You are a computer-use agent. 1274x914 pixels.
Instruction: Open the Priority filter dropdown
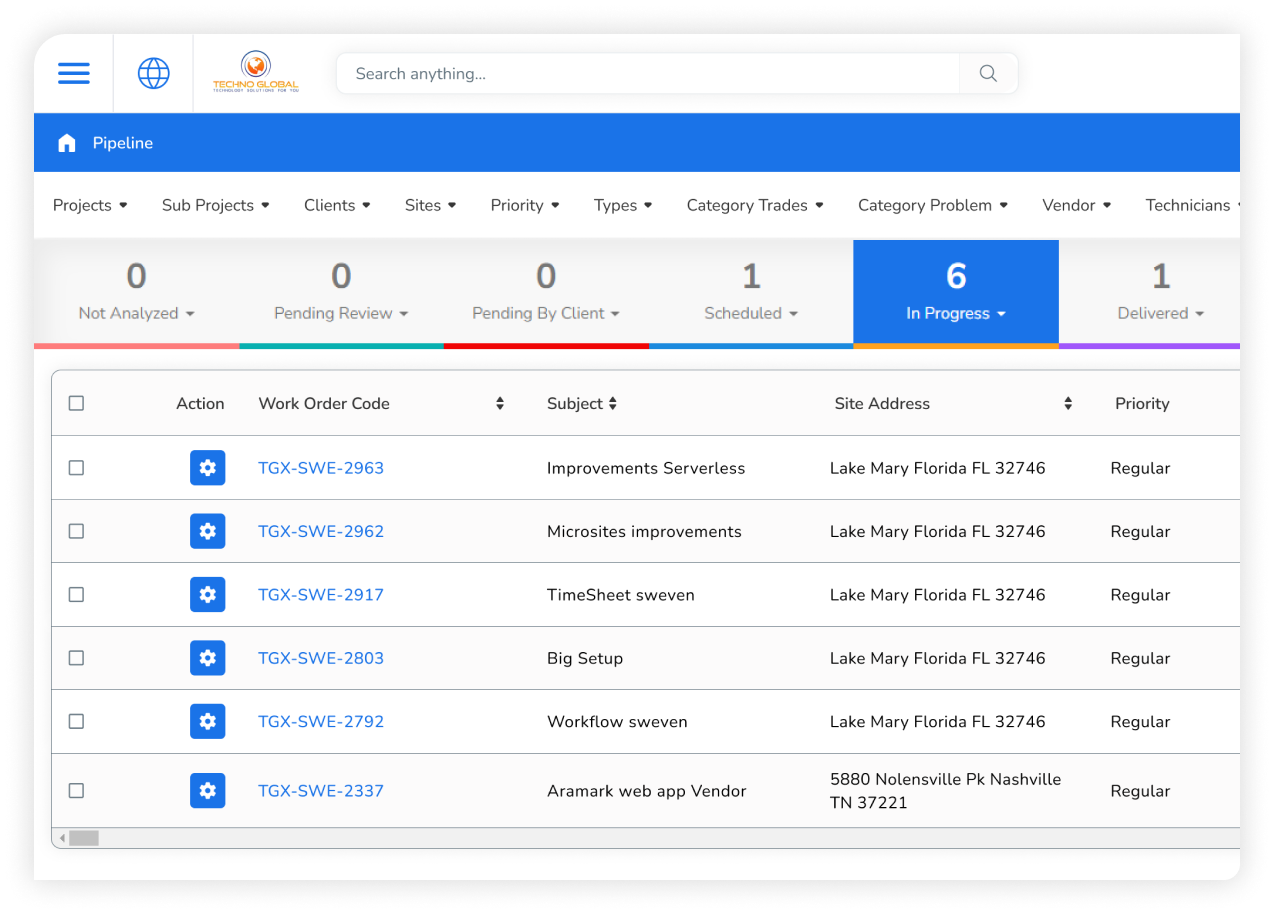(x=525, y=205)
